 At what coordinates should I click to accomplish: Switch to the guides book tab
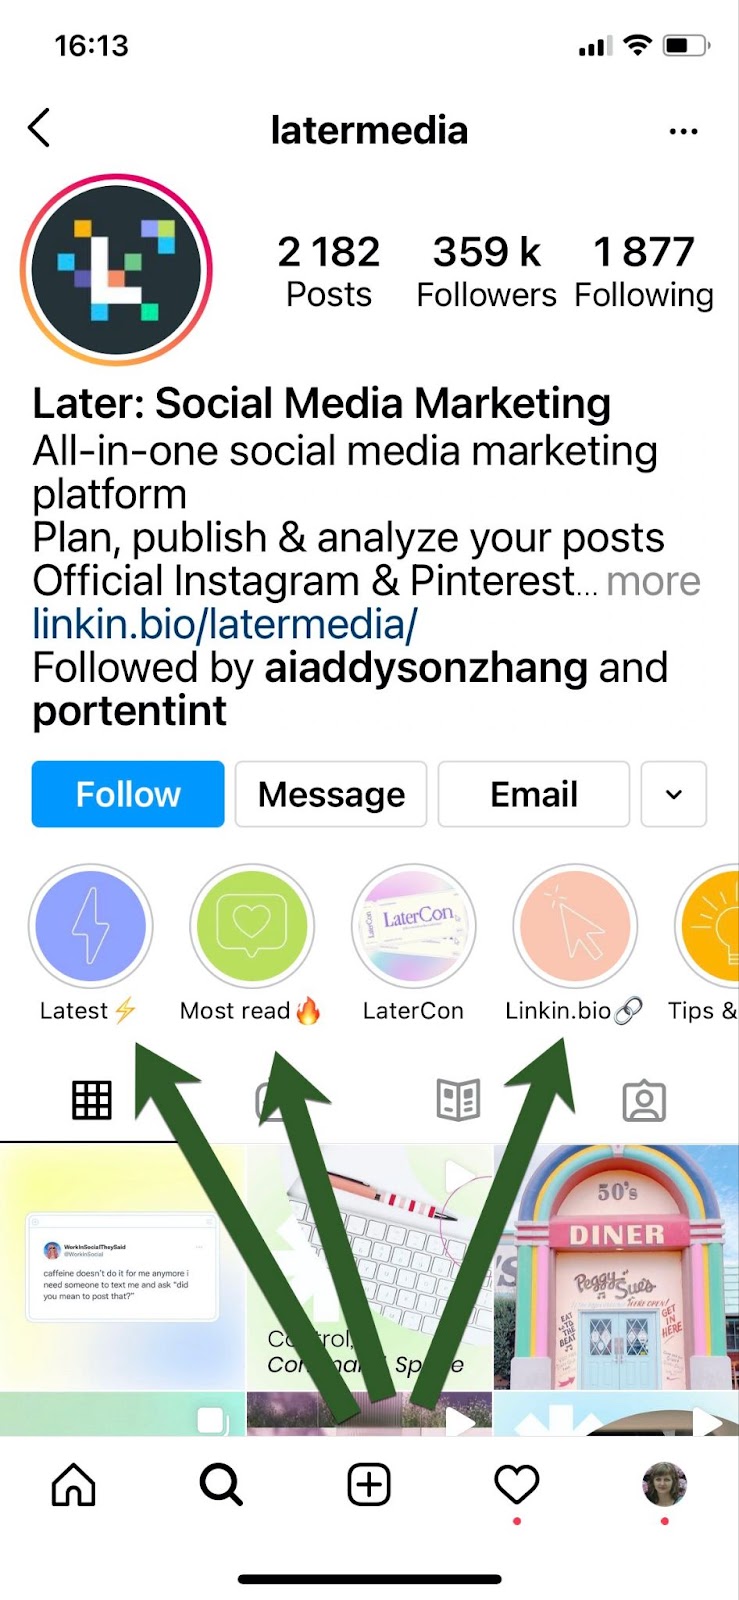(458, 1100)
